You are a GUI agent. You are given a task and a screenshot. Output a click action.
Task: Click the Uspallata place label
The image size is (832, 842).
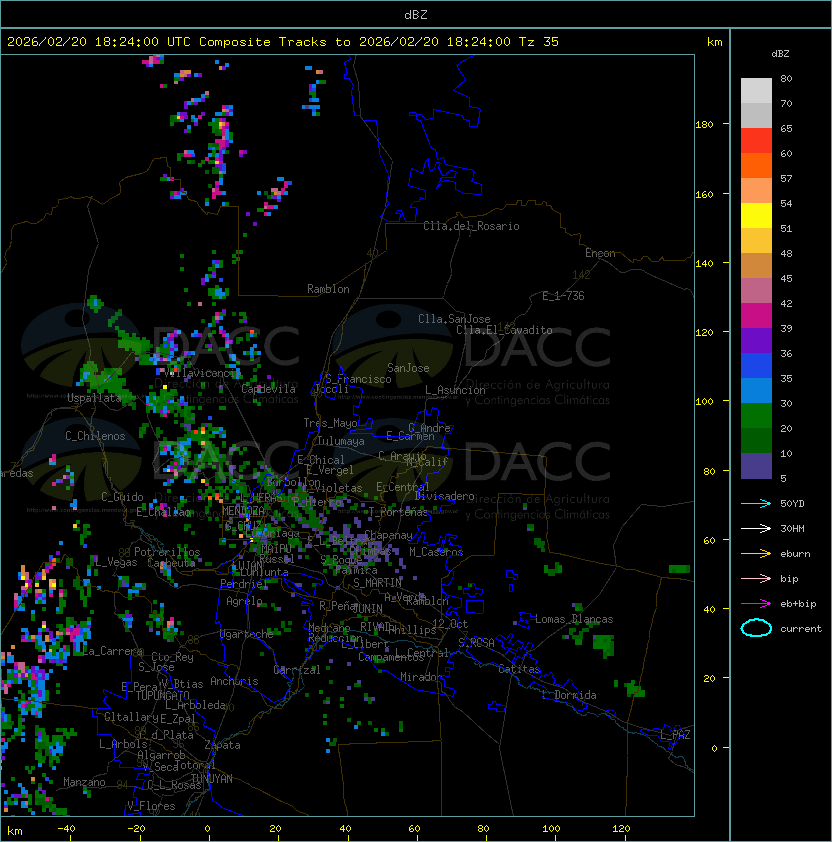coord(94,398)
